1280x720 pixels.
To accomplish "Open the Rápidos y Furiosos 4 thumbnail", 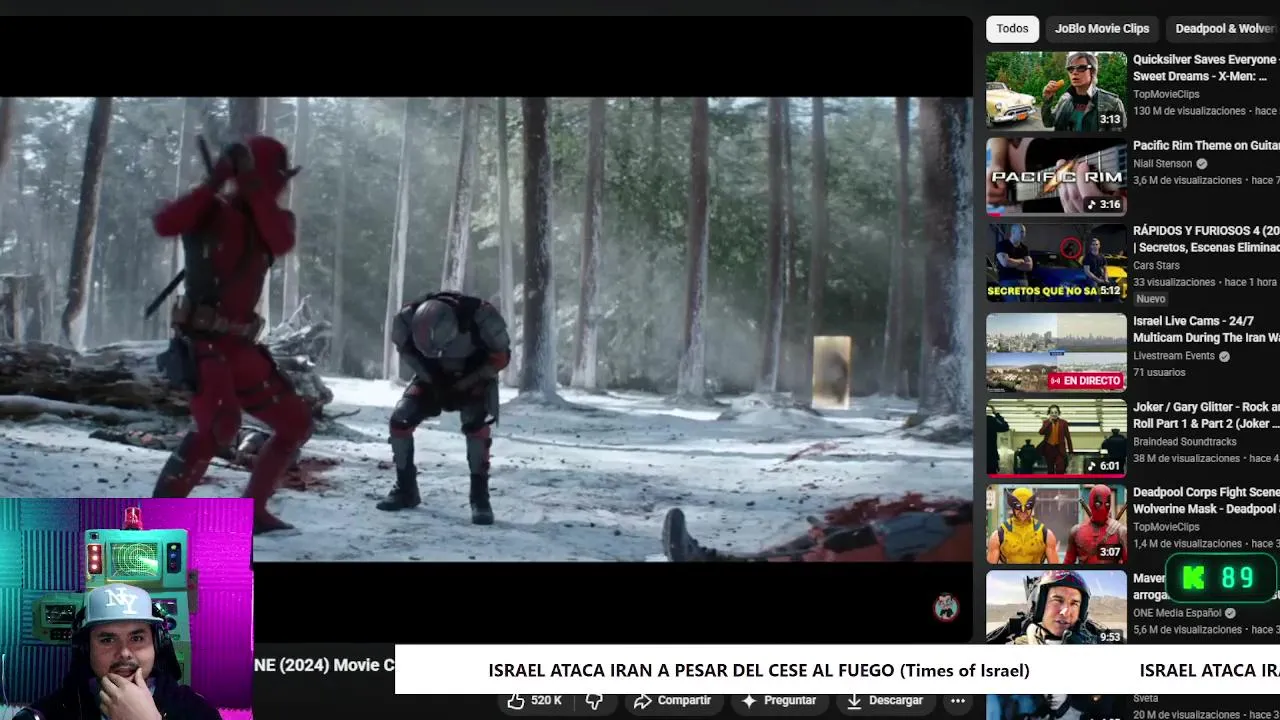I will (1056, 263).
